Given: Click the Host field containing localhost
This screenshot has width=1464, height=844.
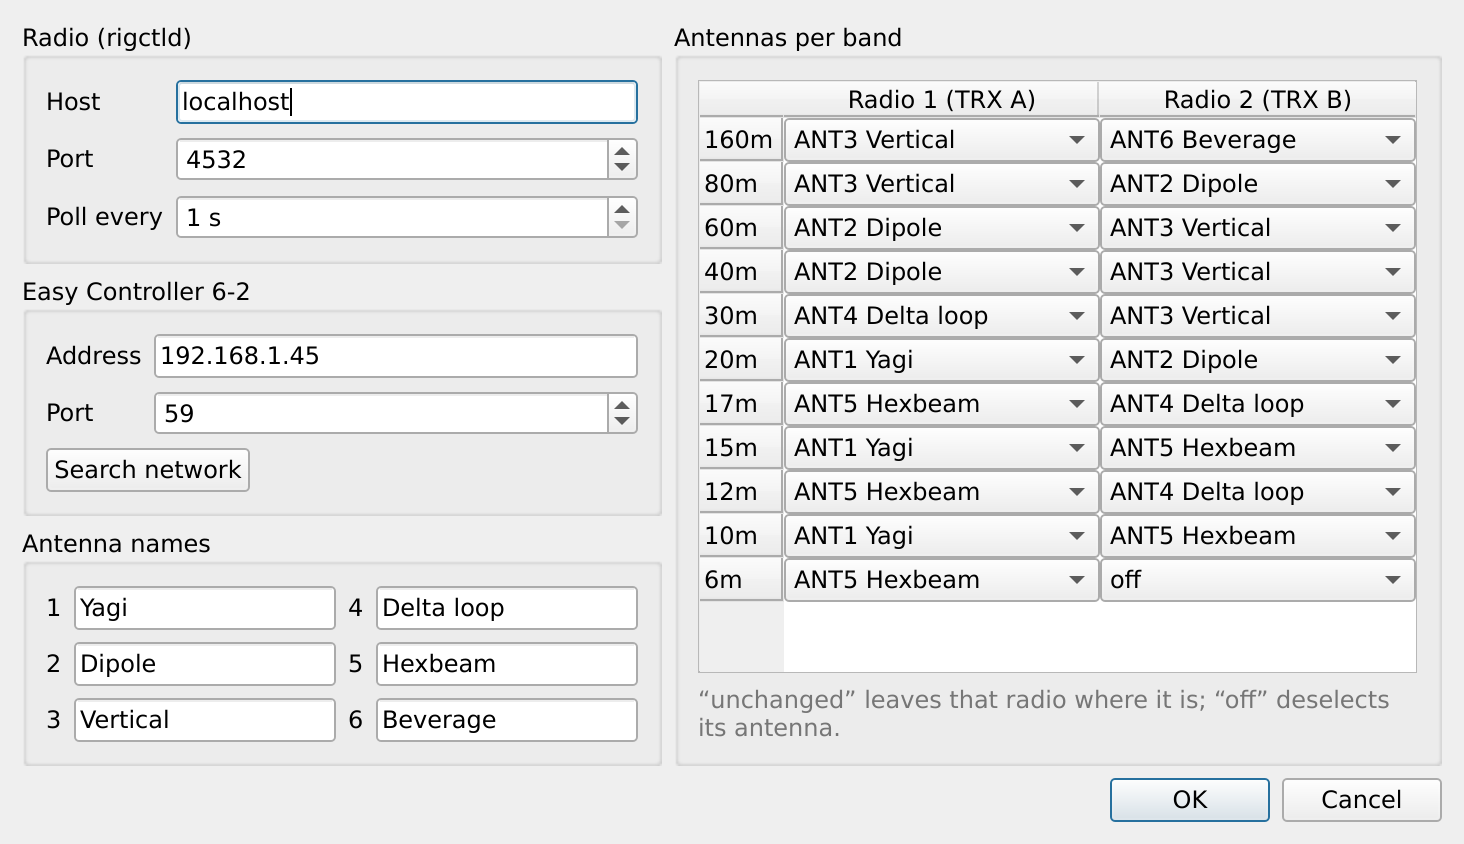Looking at the screenshot, I should (406, 102).
